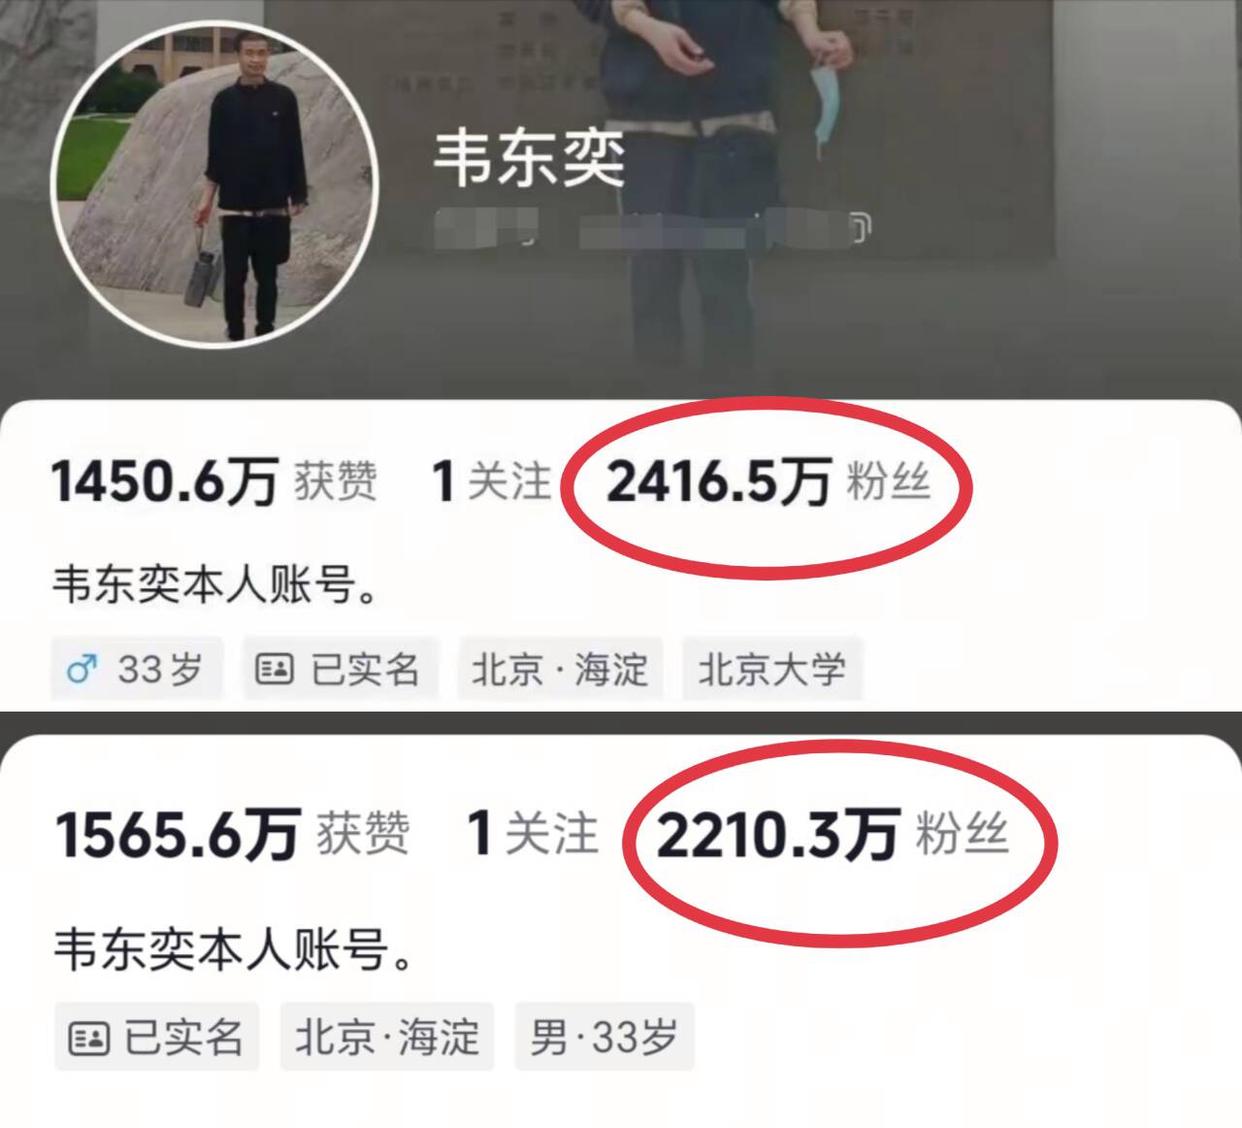Tap the male gender symbol icon
1242x1128 pixels.
pyautogui.click(x=82, y=668)
